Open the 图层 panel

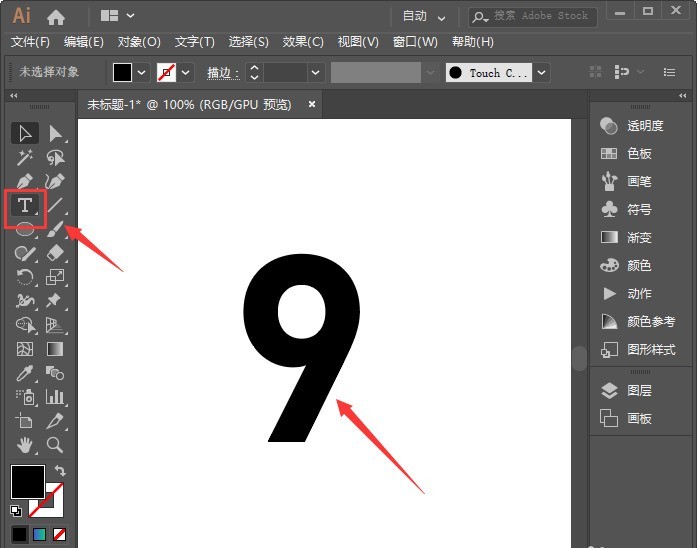639,391
